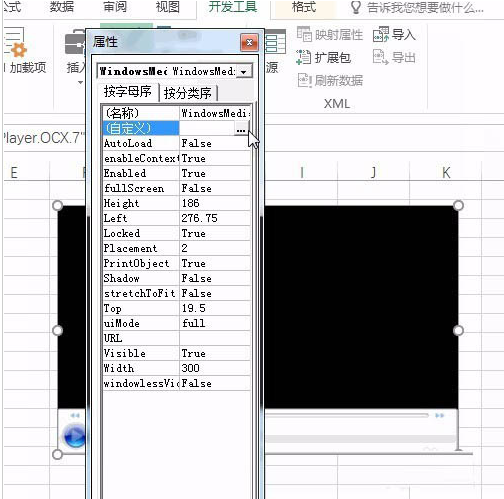Select the windowlessVideo property row
This screenshot has height=499, width=504.
pyautogui.click(x=176, y=383)
